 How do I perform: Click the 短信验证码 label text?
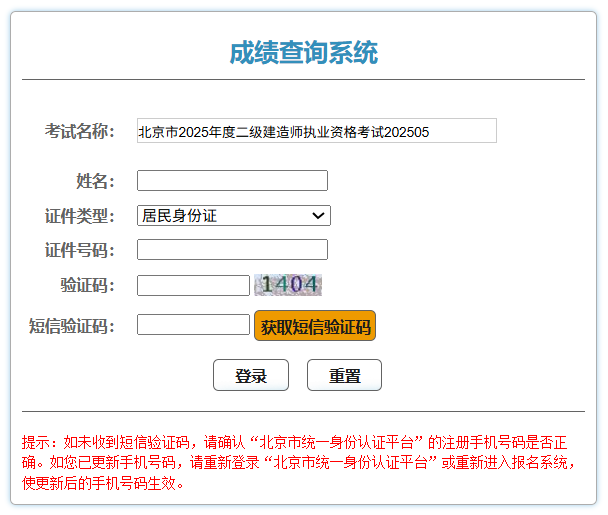pos(72,326)
